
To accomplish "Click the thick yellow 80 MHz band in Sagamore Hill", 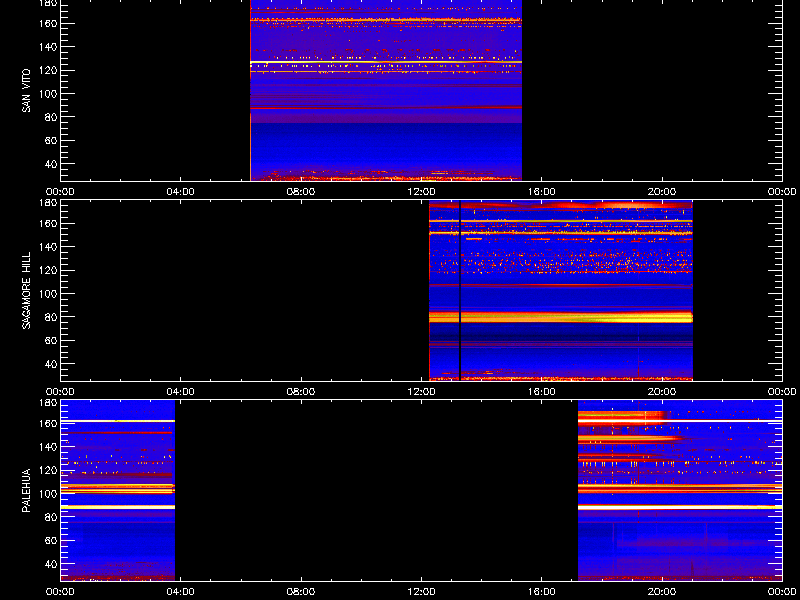I will [x=561, y=317].
